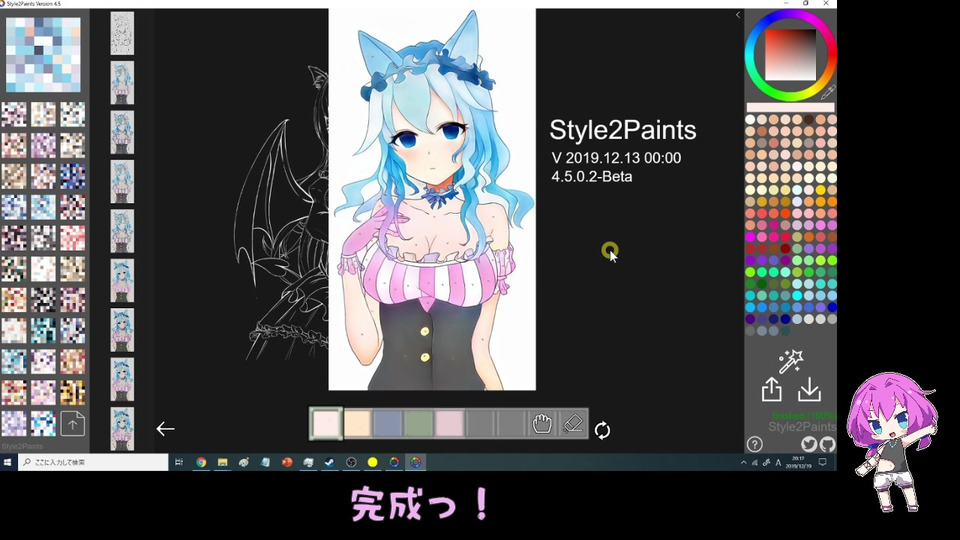Open PowerPoint from the taskbar
Image resolution: width=960 pixels, height=540 pixels.
click(x=287, y=462)
